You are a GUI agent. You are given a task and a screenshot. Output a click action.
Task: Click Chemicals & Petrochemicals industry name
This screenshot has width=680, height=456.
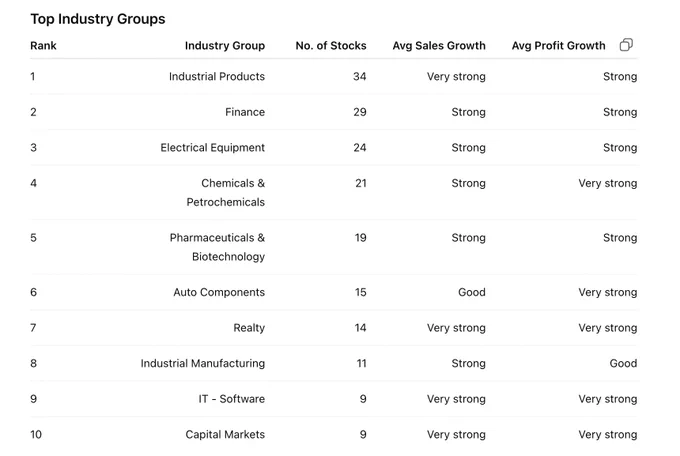pos(226,193)
